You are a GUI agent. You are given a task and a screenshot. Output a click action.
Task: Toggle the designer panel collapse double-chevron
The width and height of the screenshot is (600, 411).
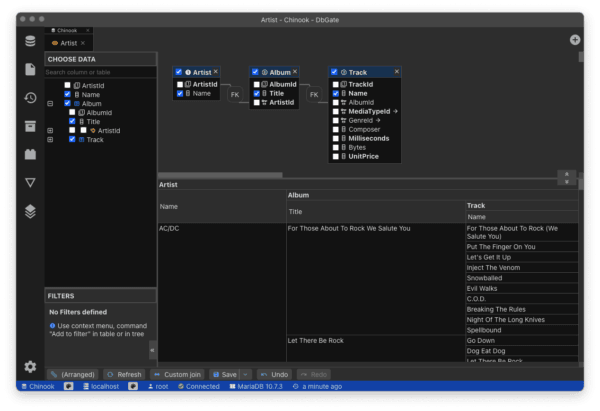[x=567, y=178]
